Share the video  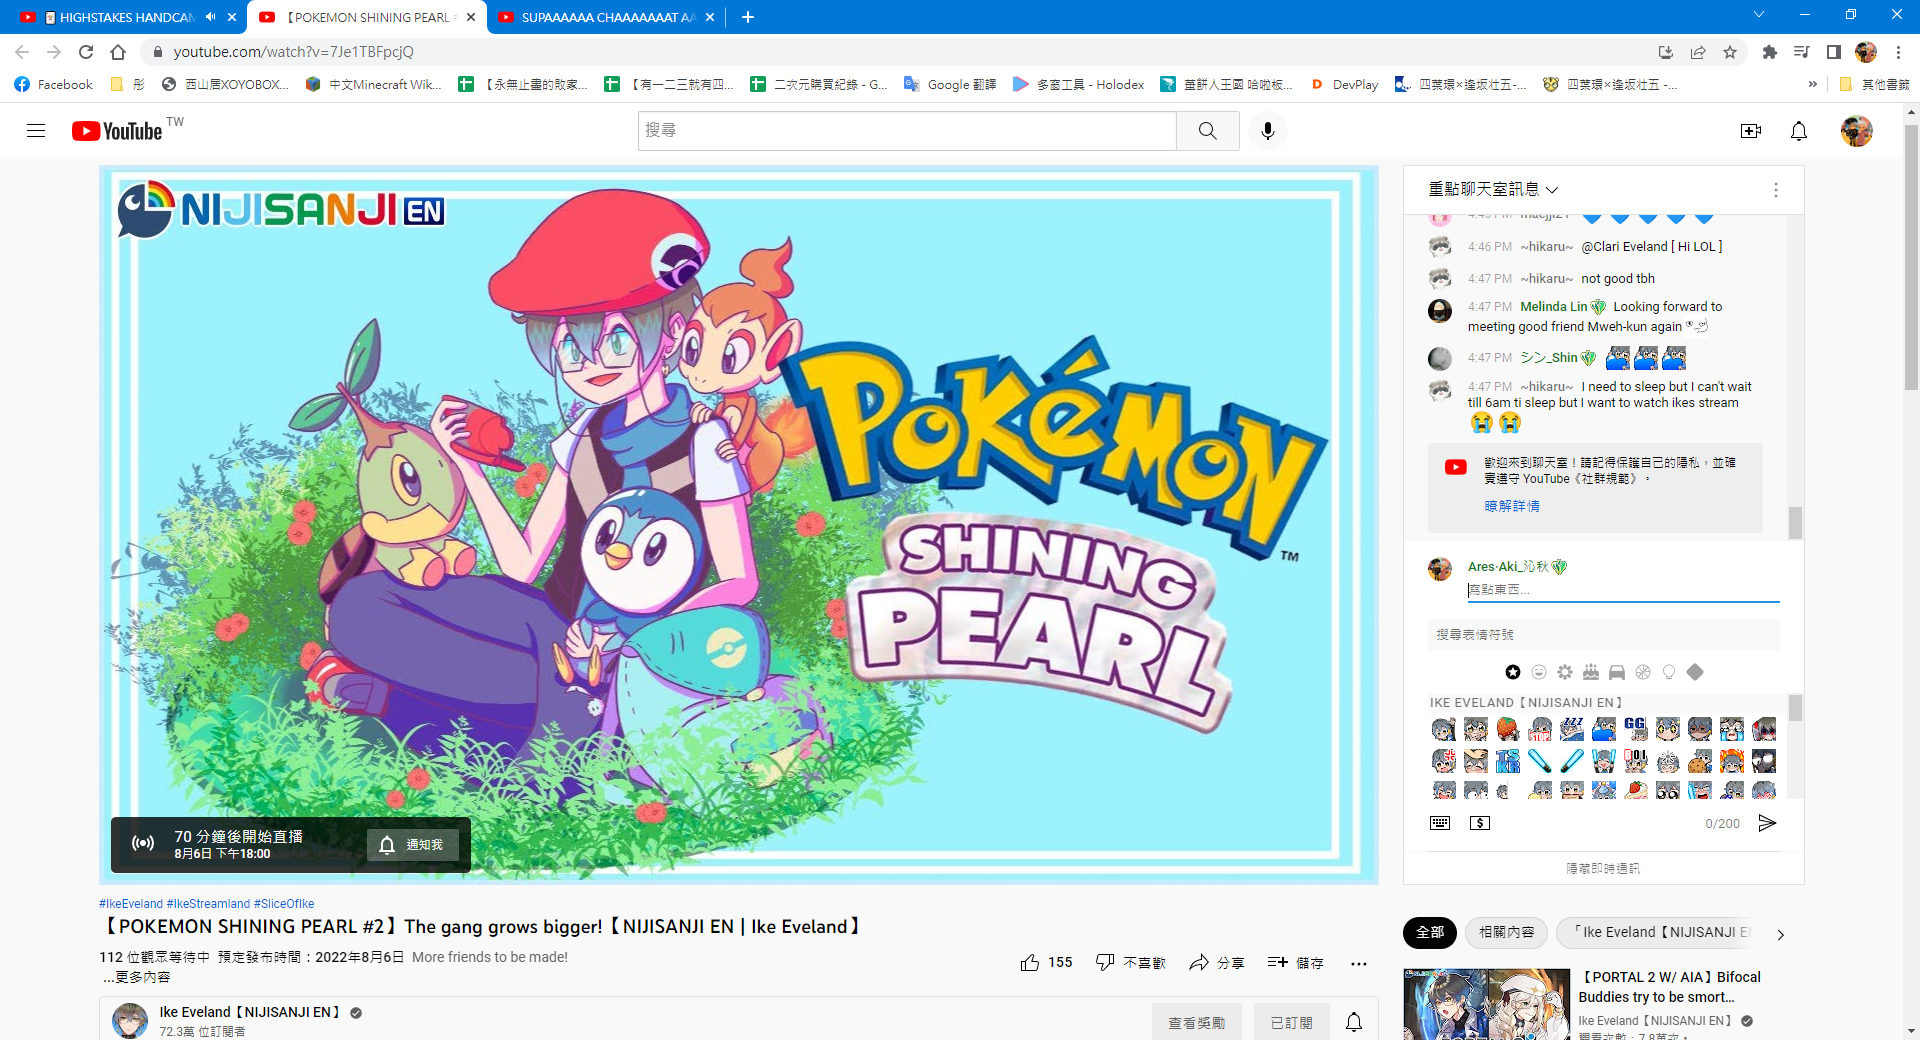point(1216,962)
